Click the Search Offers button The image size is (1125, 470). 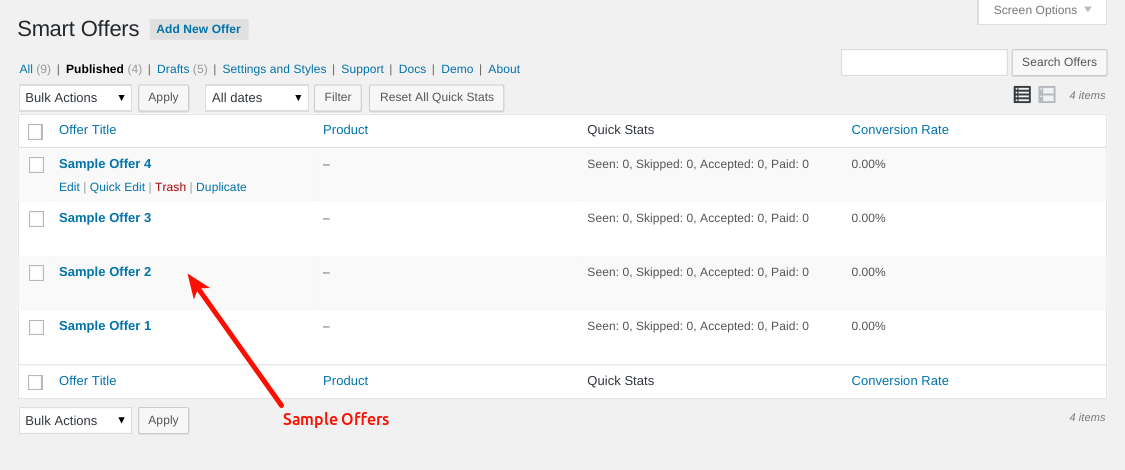coord(1059,62)
